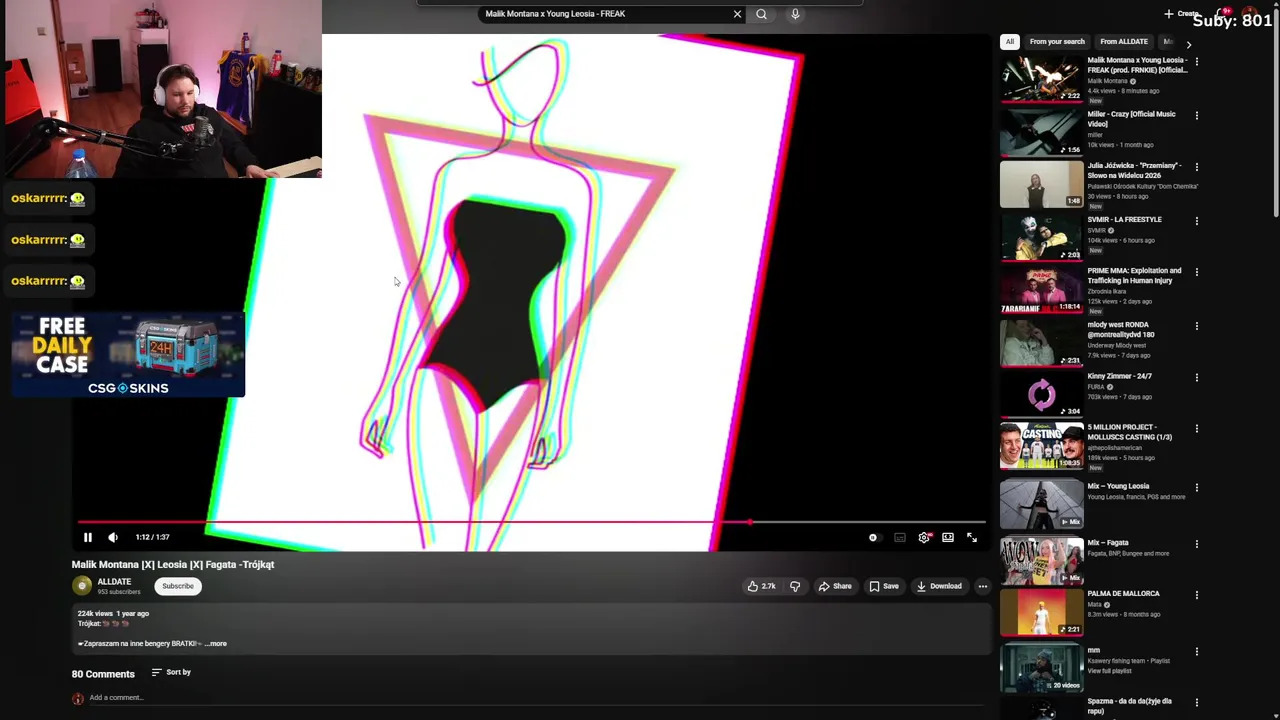Open Sort by comments dropdown
The image size is (1280, 720).
(171, 672)
